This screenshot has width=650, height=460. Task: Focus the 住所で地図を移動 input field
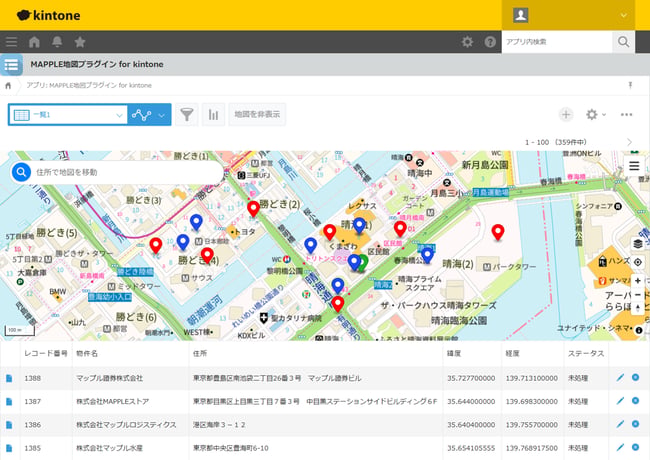pyautogui.click(x=126, y=172)
